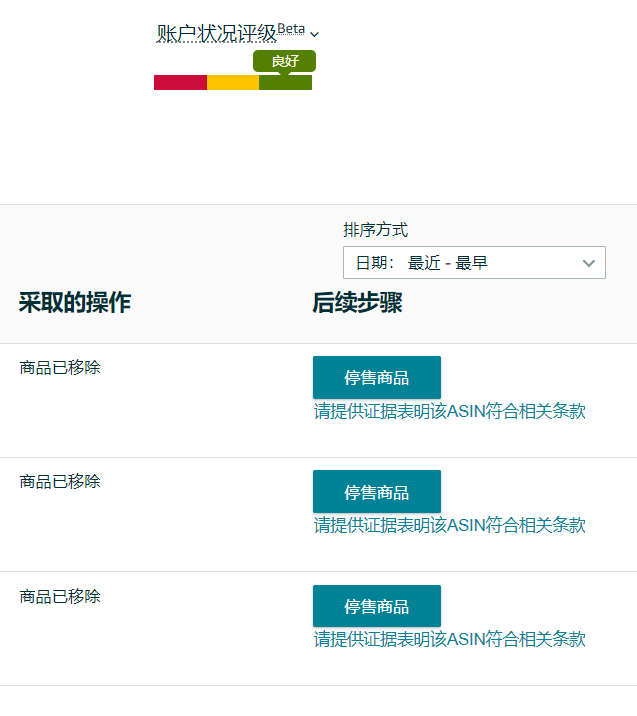Click the 后续步骤 column header
Screen dimensions: 637x716
pyautogui.click(x=357, y=302)
